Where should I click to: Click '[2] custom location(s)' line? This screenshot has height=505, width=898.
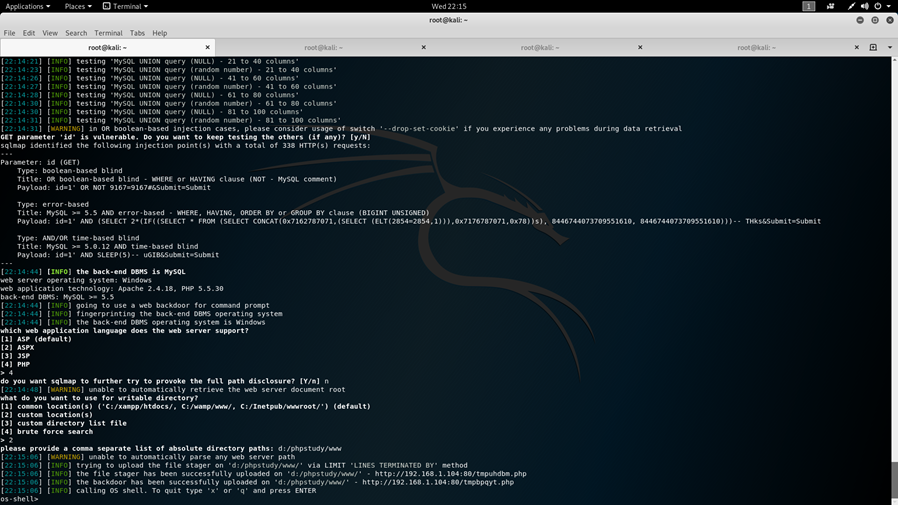point(46,415)
